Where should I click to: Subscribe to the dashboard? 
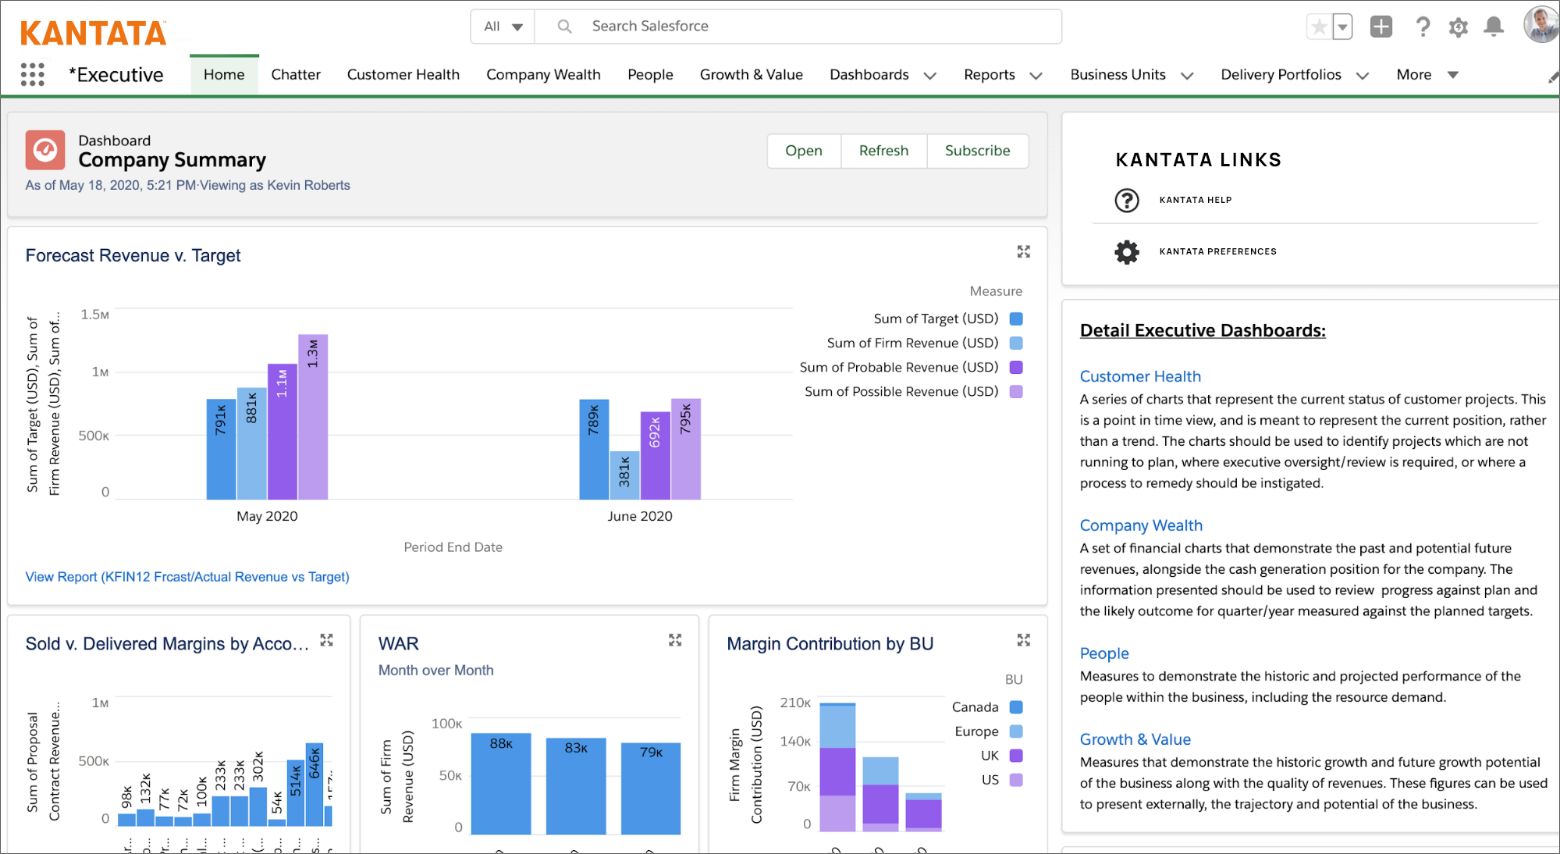click(978, 151)
